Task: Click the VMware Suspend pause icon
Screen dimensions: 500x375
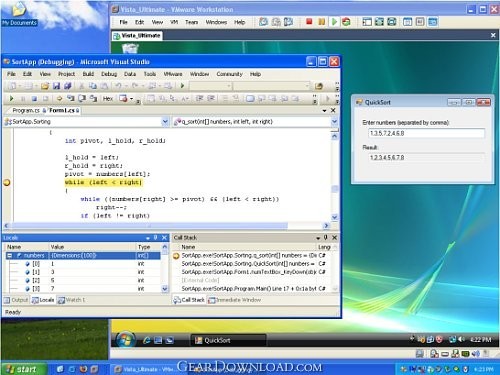Action: (x=321, y=22)
